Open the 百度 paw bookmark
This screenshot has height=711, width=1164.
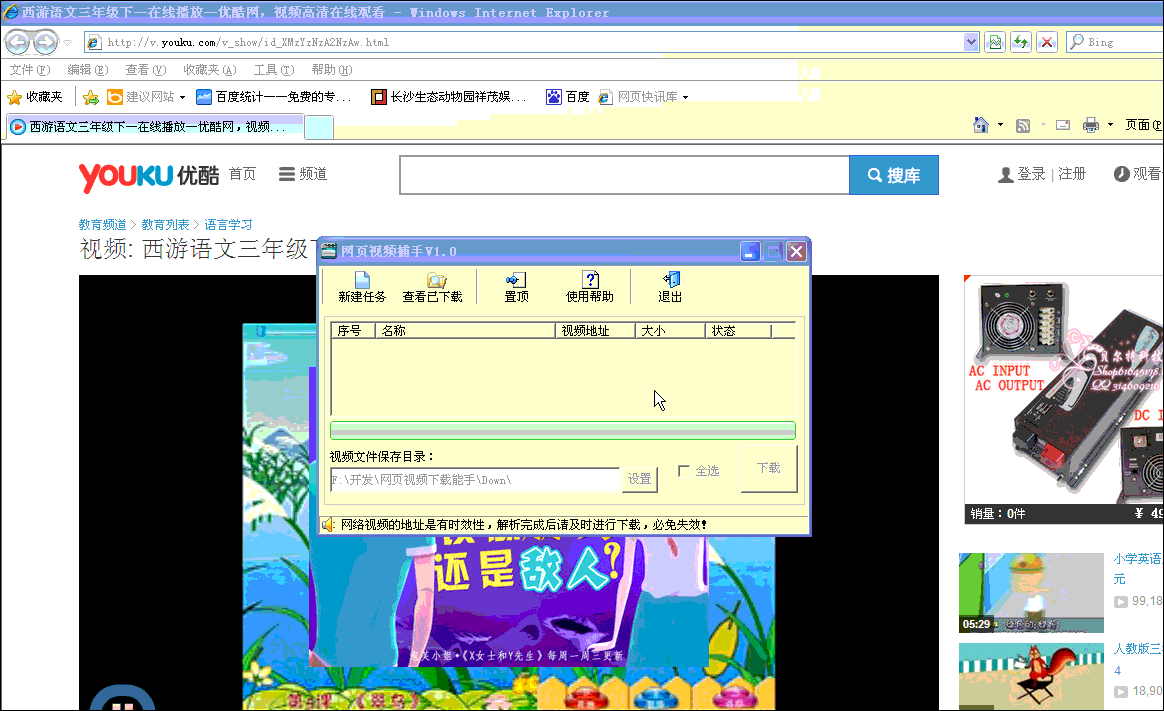(568, 96)
